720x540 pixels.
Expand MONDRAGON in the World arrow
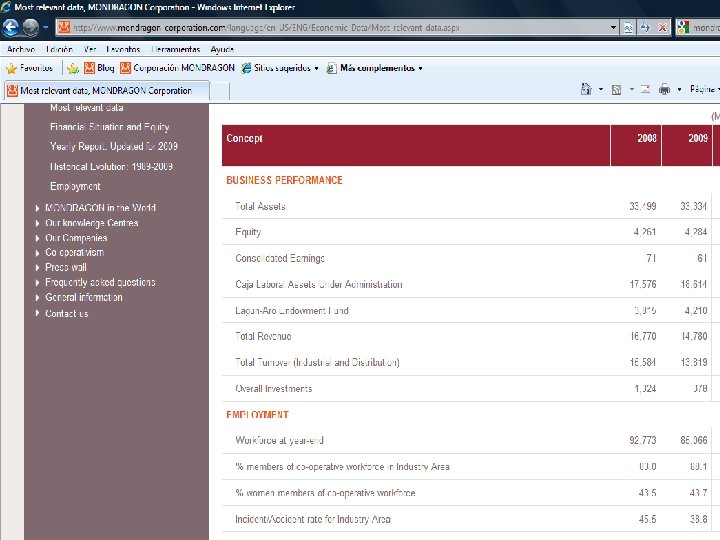37,208
